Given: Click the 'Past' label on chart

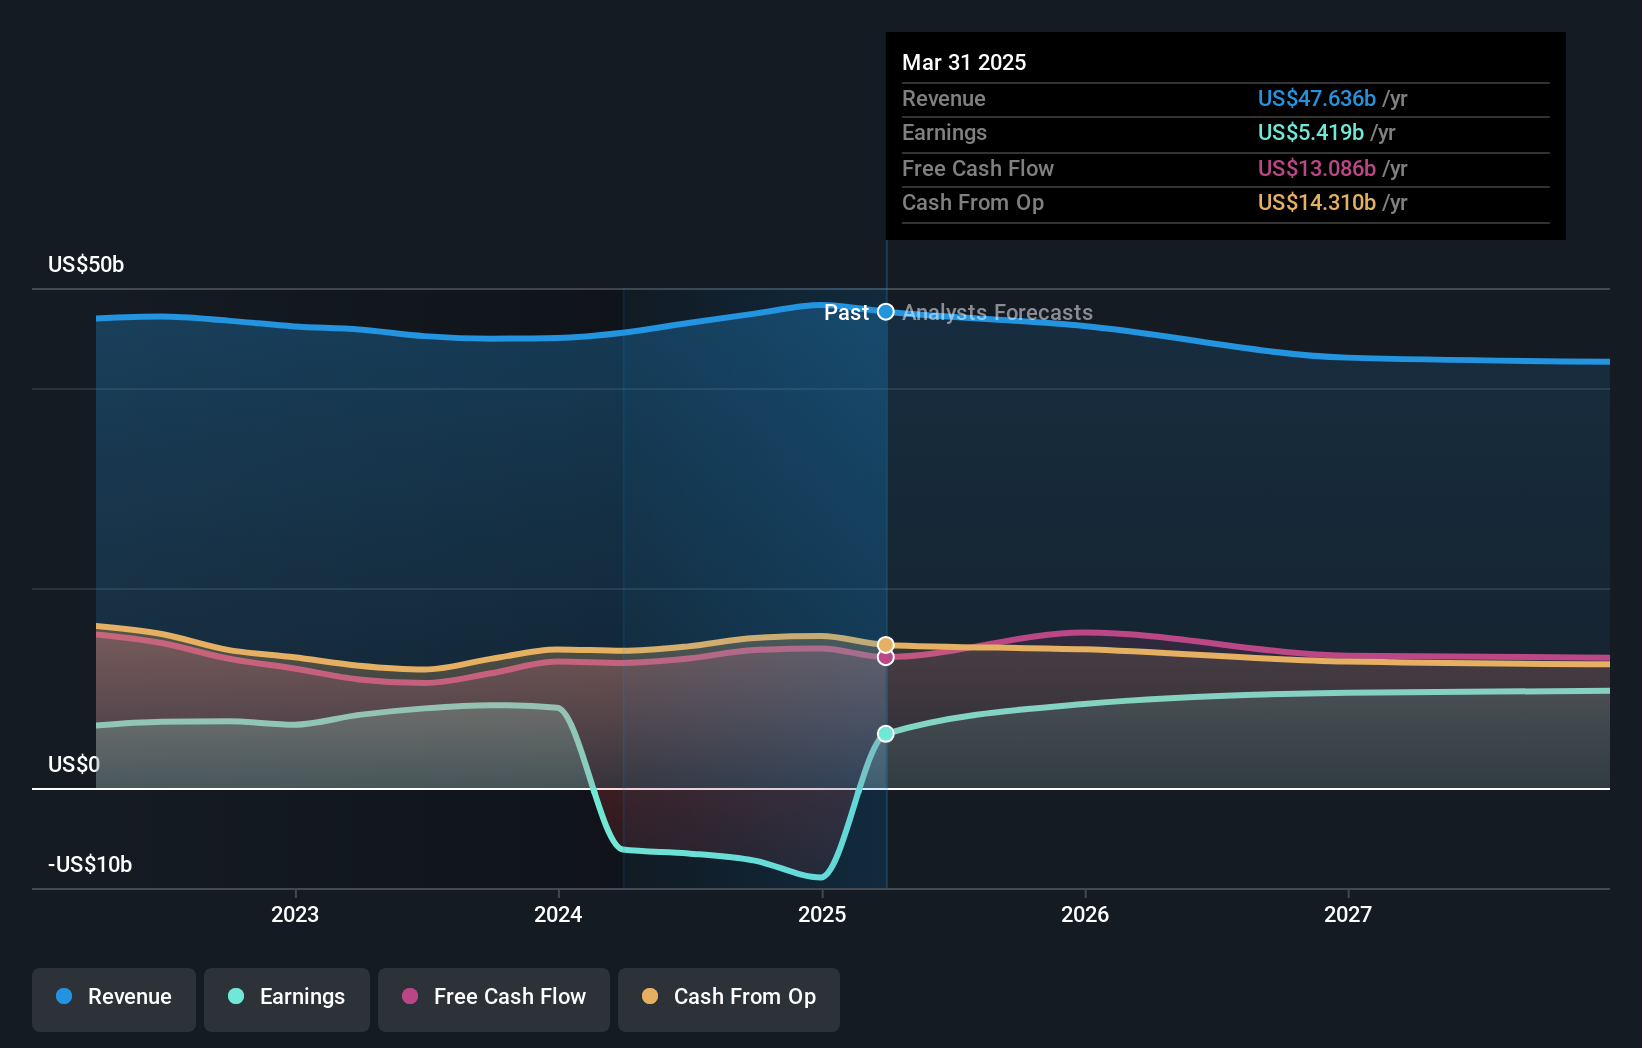Looking at the screenshot, I should coord(846,312).
